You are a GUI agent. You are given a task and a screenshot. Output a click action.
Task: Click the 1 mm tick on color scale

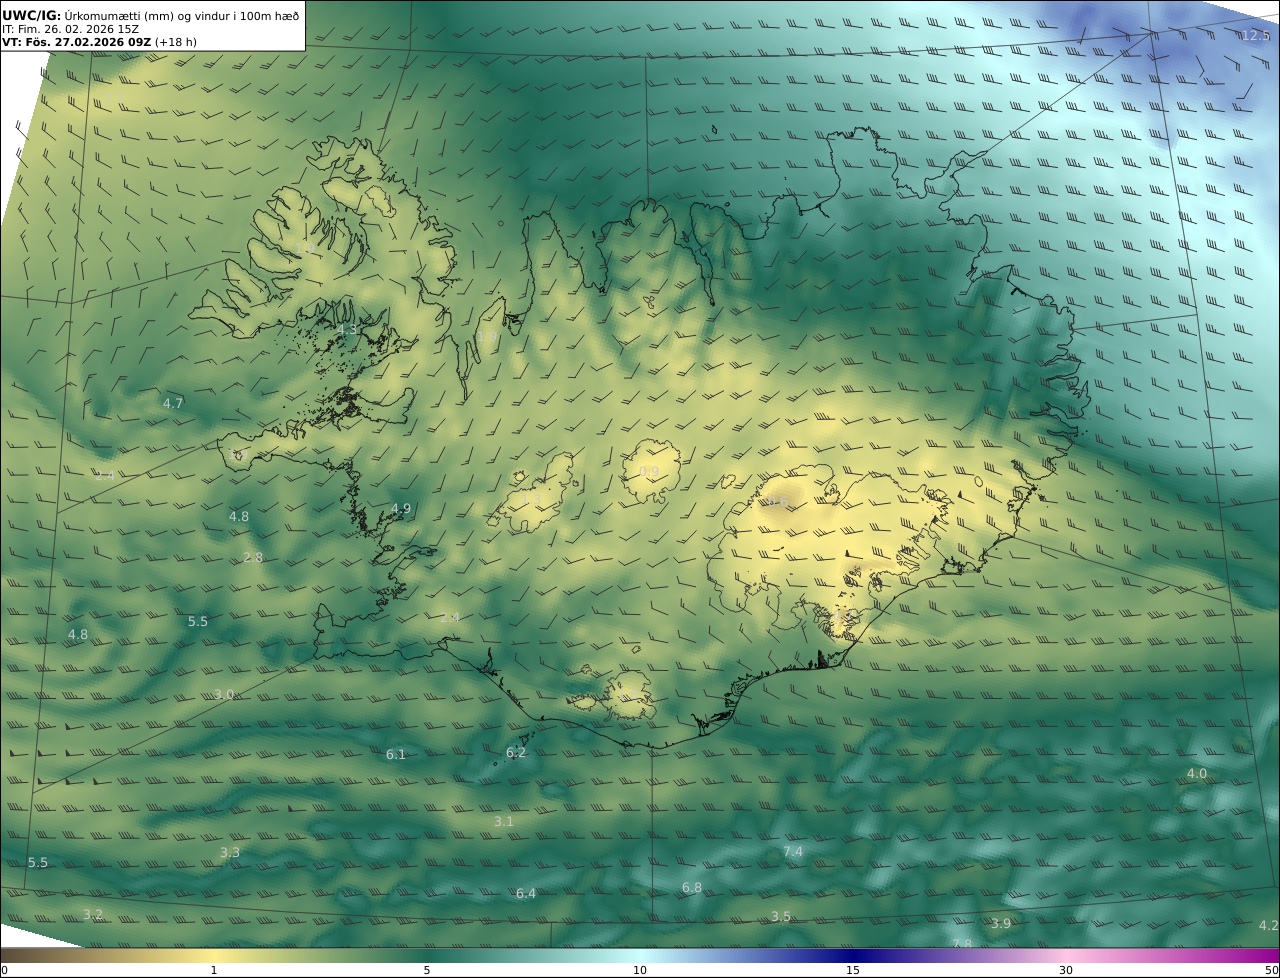214,970
